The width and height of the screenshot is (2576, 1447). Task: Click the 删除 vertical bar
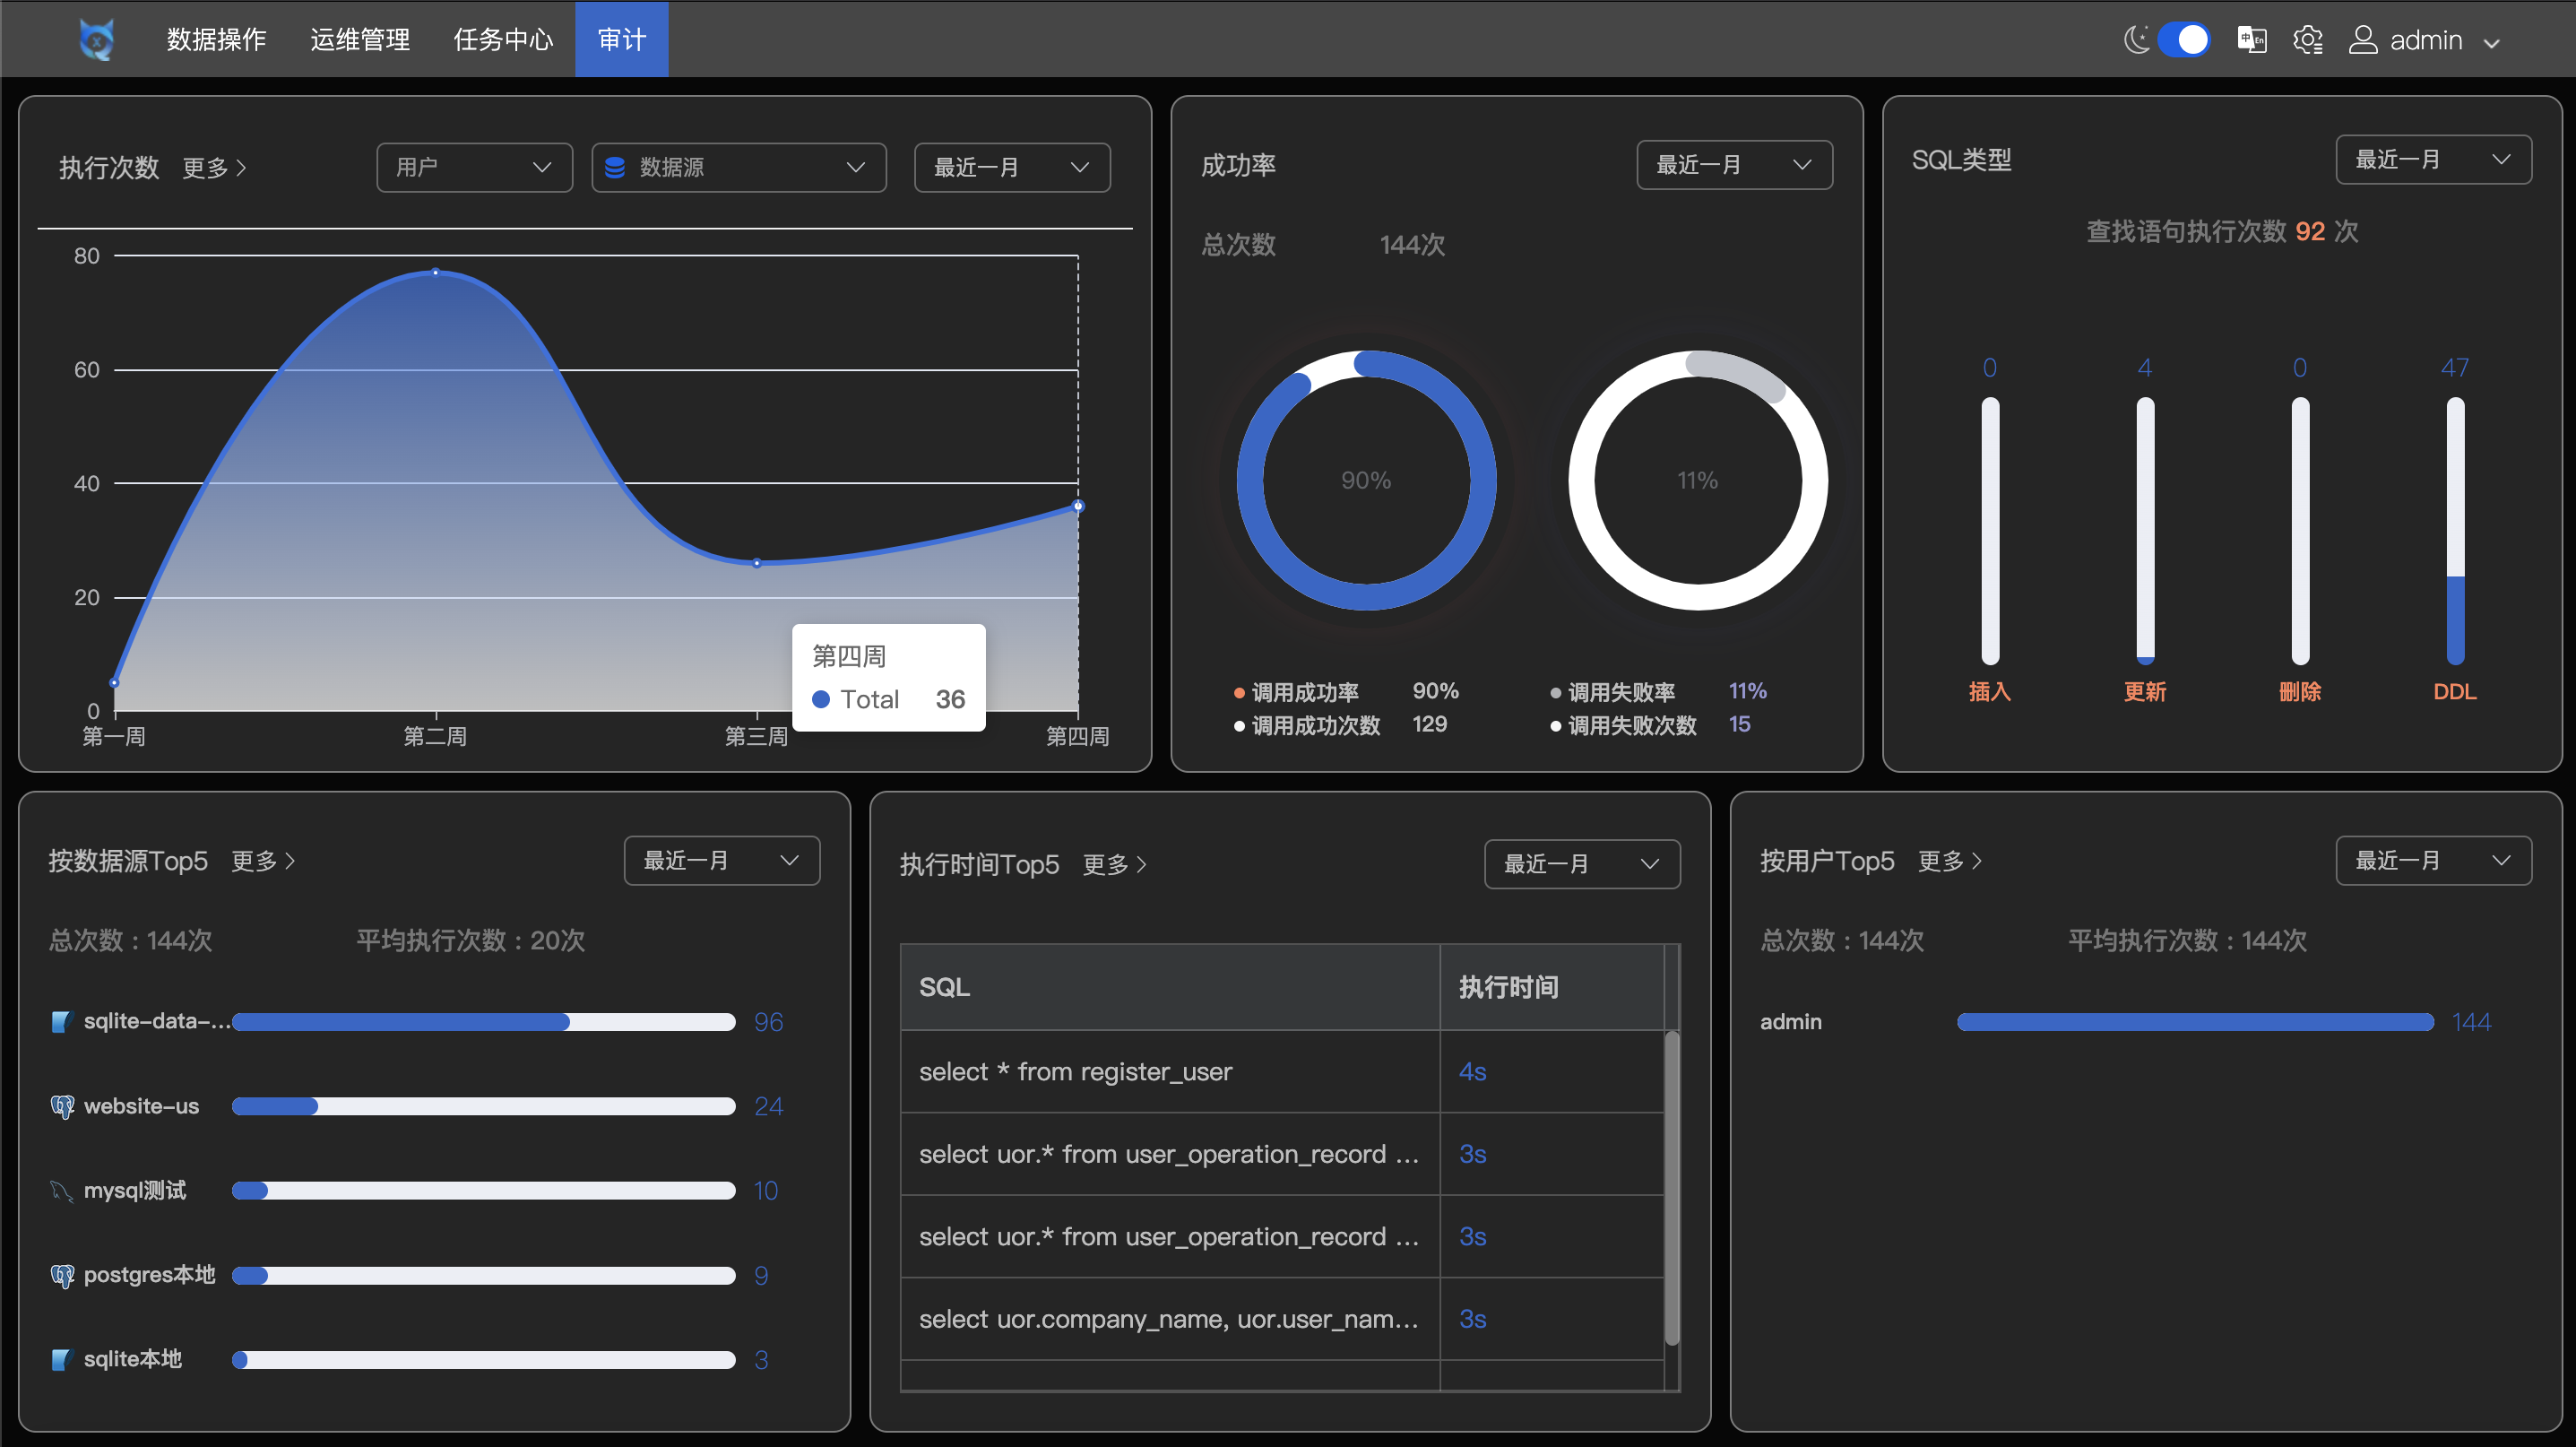click(2300, 531)
